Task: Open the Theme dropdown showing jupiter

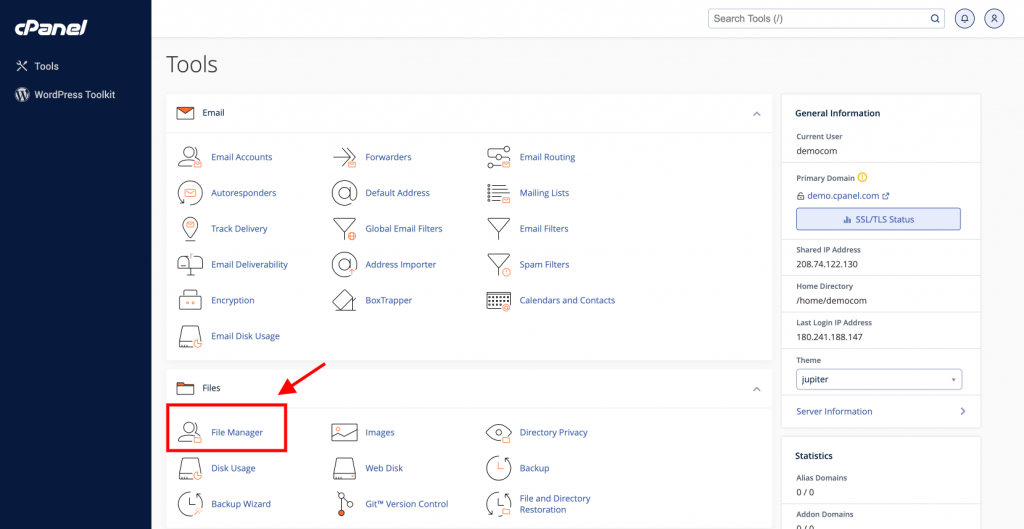Action: 879,380
